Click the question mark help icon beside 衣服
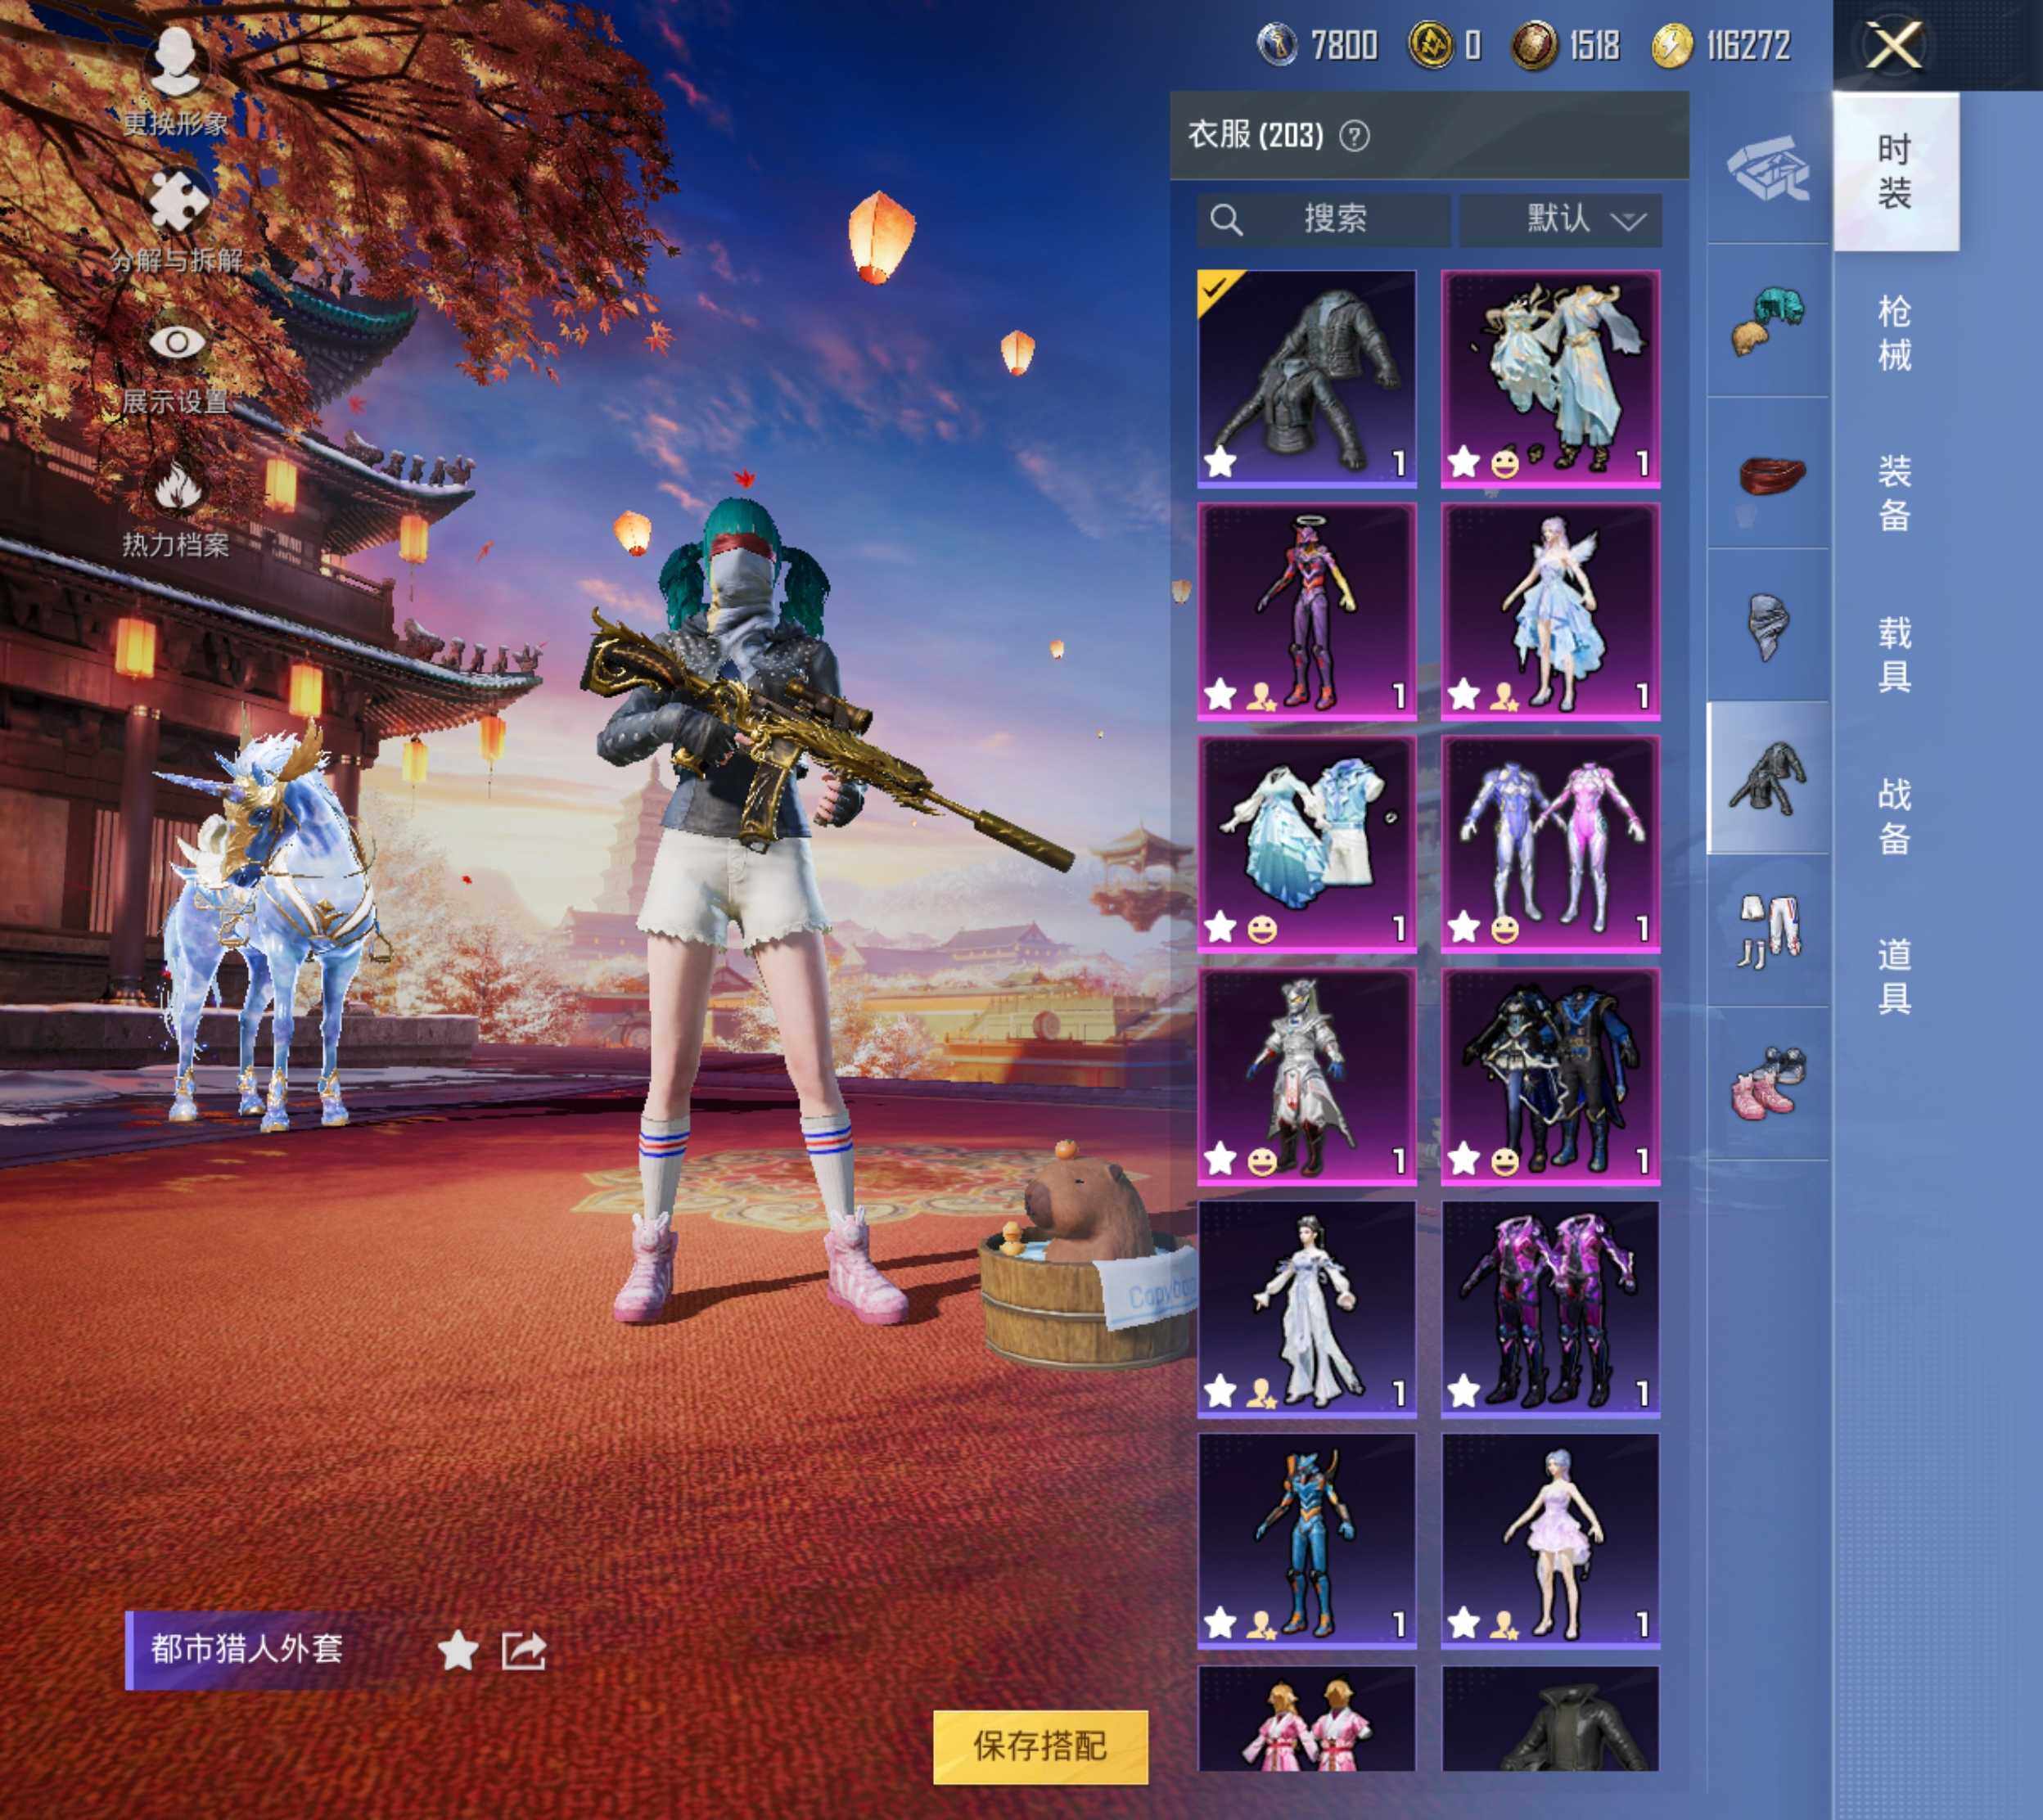 [x=1354, y=136]
